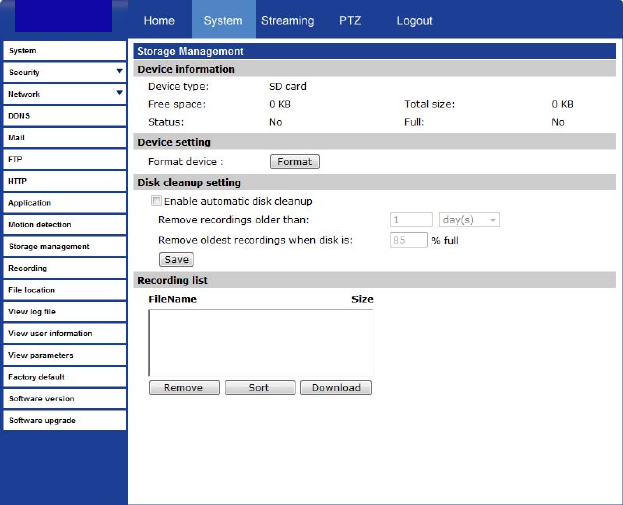
Task: Go to Software upgrade page
Action: pos(63,421)
